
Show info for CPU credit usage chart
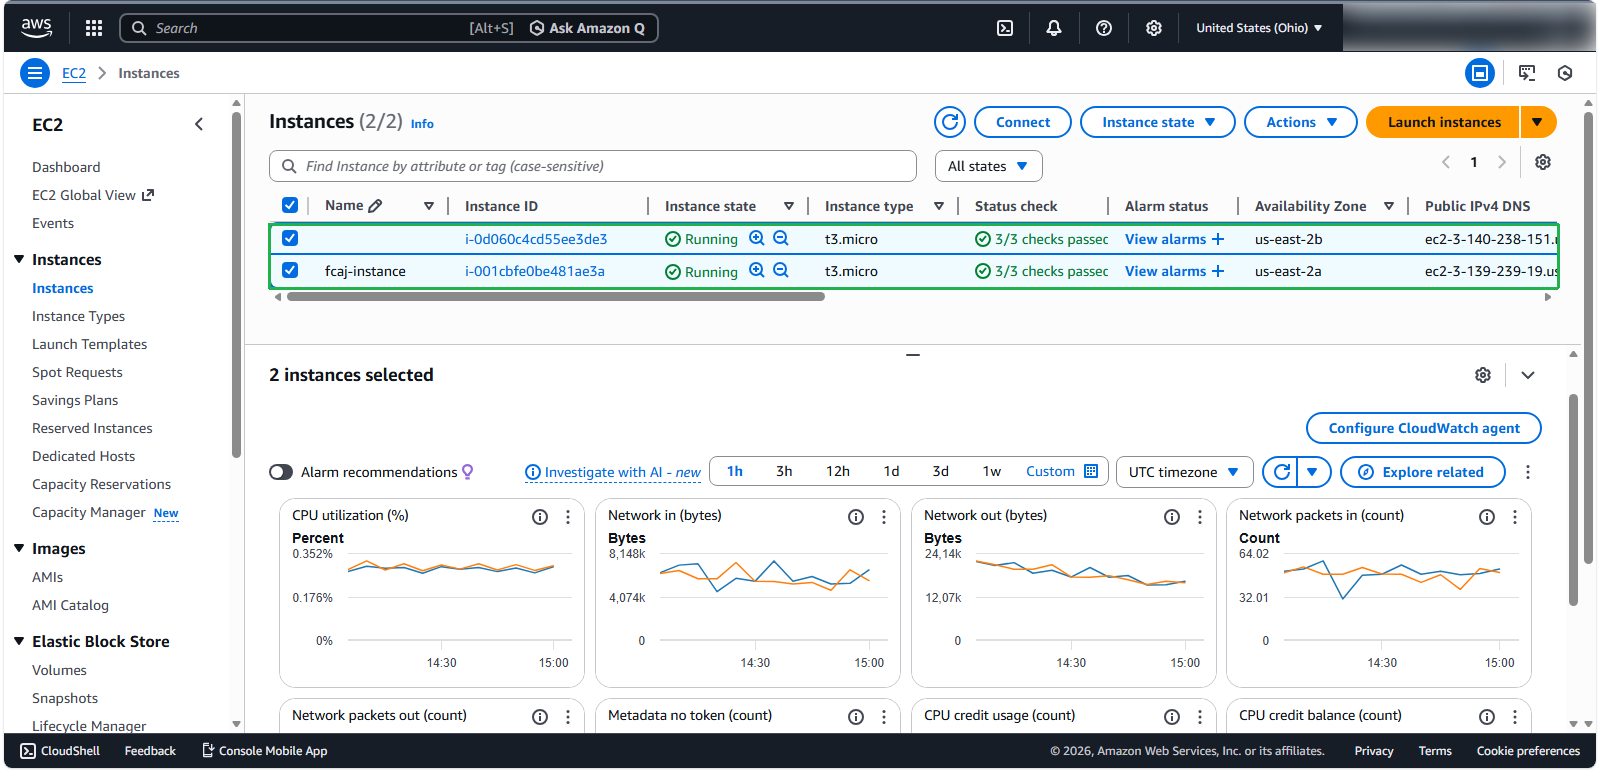(x=1172, y=717)
